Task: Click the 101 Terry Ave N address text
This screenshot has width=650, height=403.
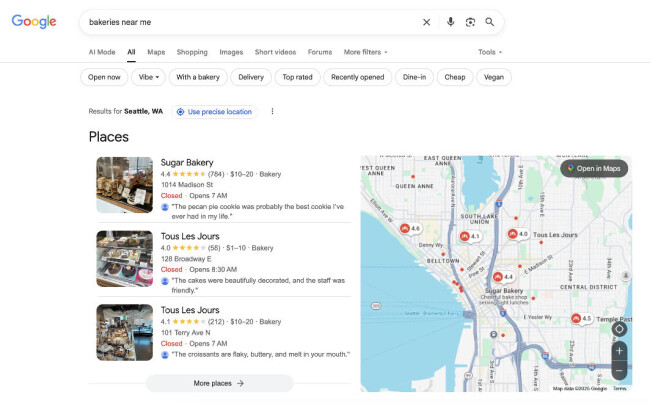Action: pos(186,333)
